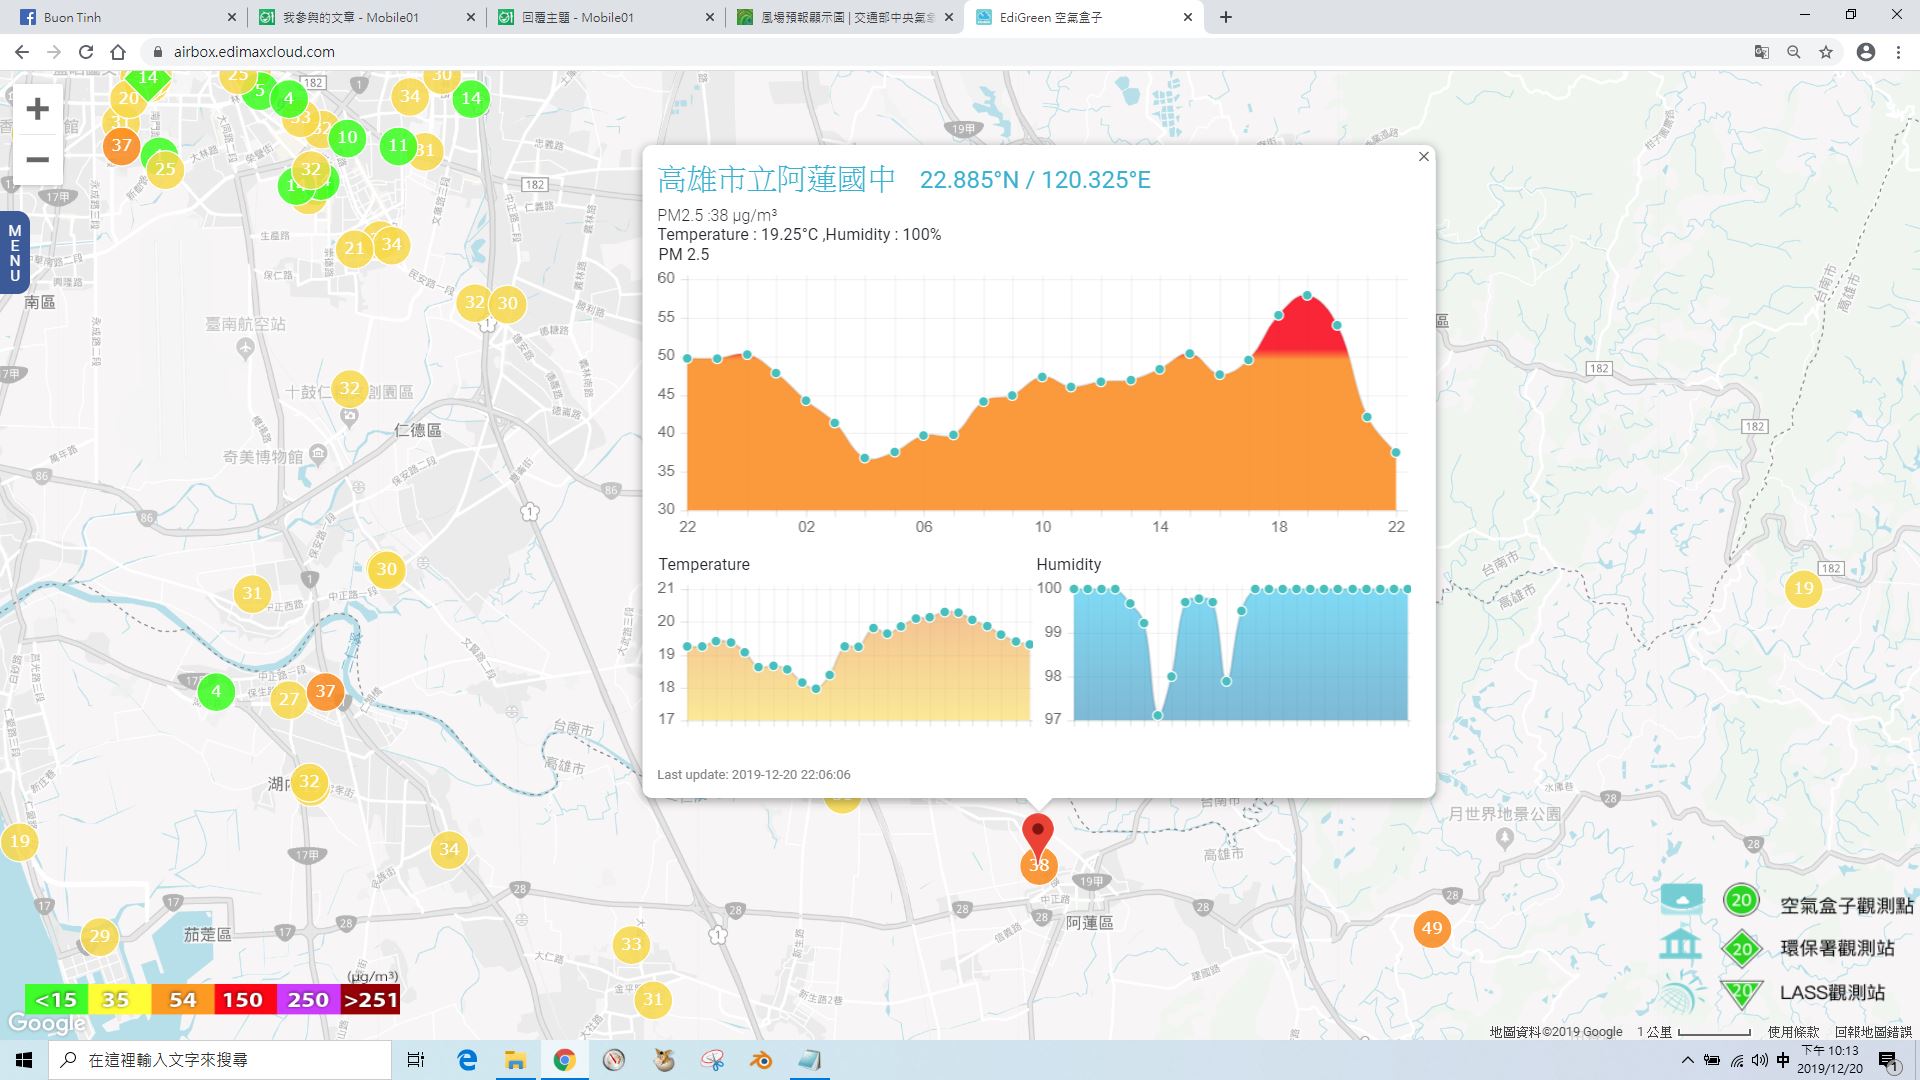Select the EdiGreen 空氣盒子 tab
Viewport: 1920px width, 1080px height.
coord(1085,17)
